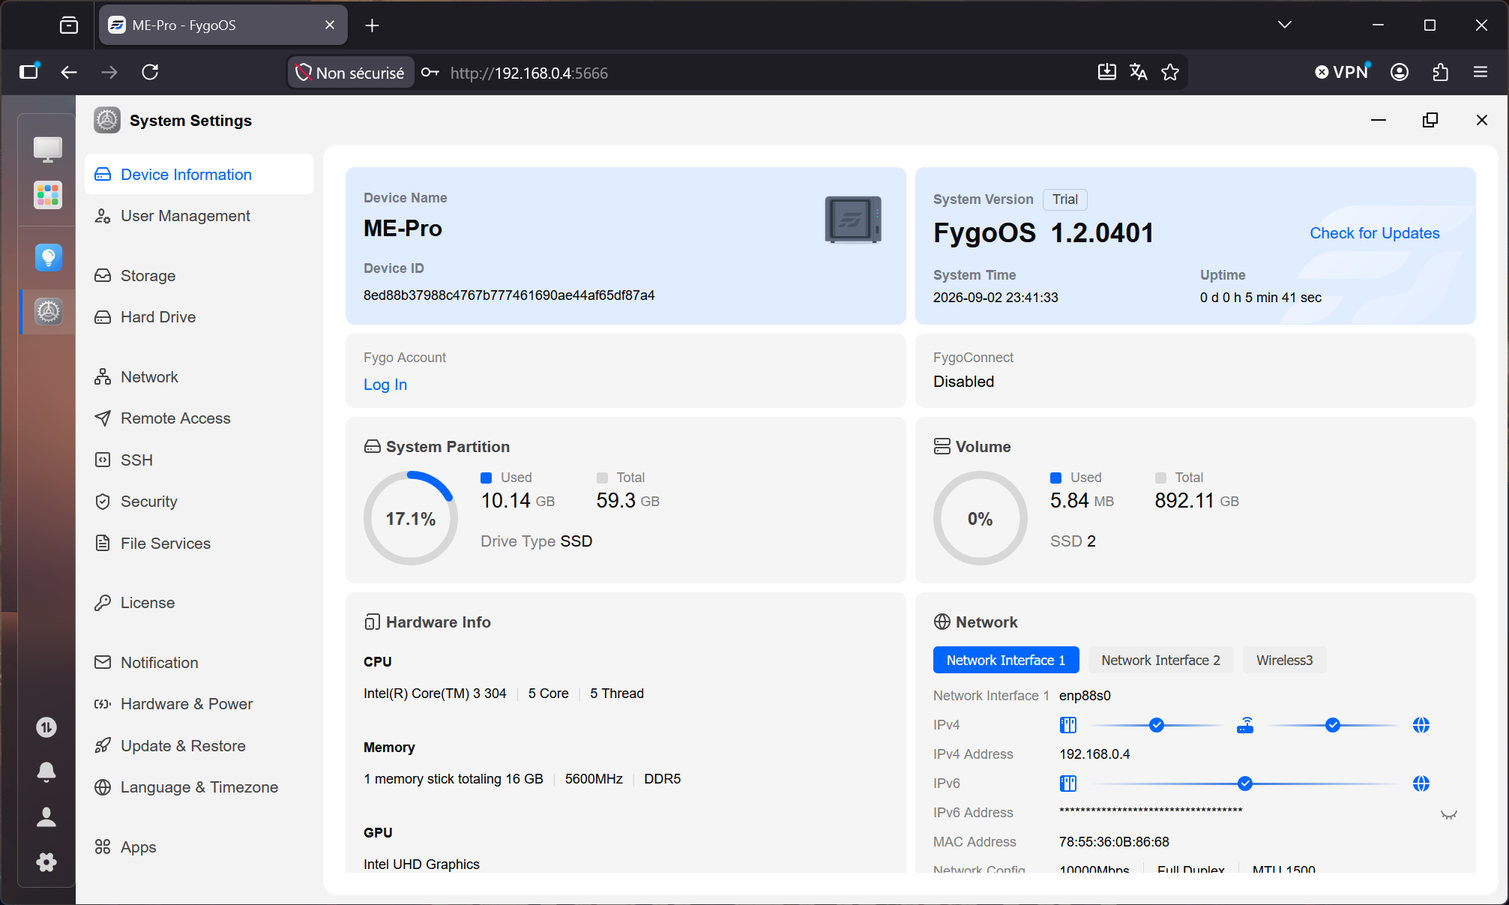
Task: Open Remote Access settings
Action: pyautogui.click(x=200, y=418)
